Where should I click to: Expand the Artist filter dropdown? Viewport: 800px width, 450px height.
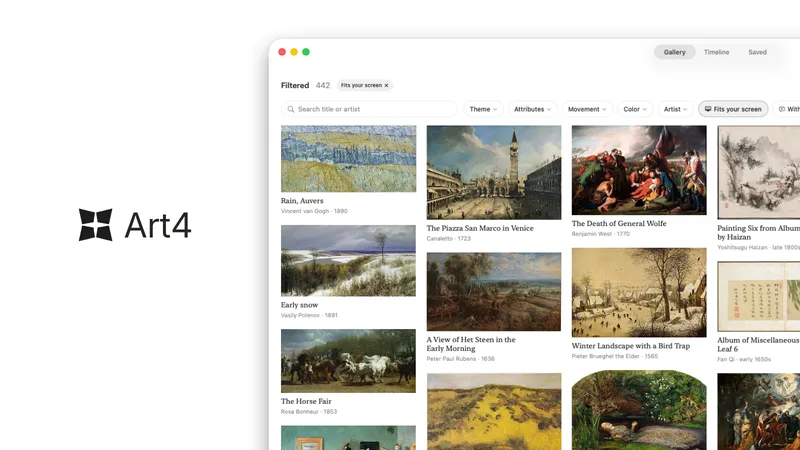pyautogui.click(x=675, y=109)
